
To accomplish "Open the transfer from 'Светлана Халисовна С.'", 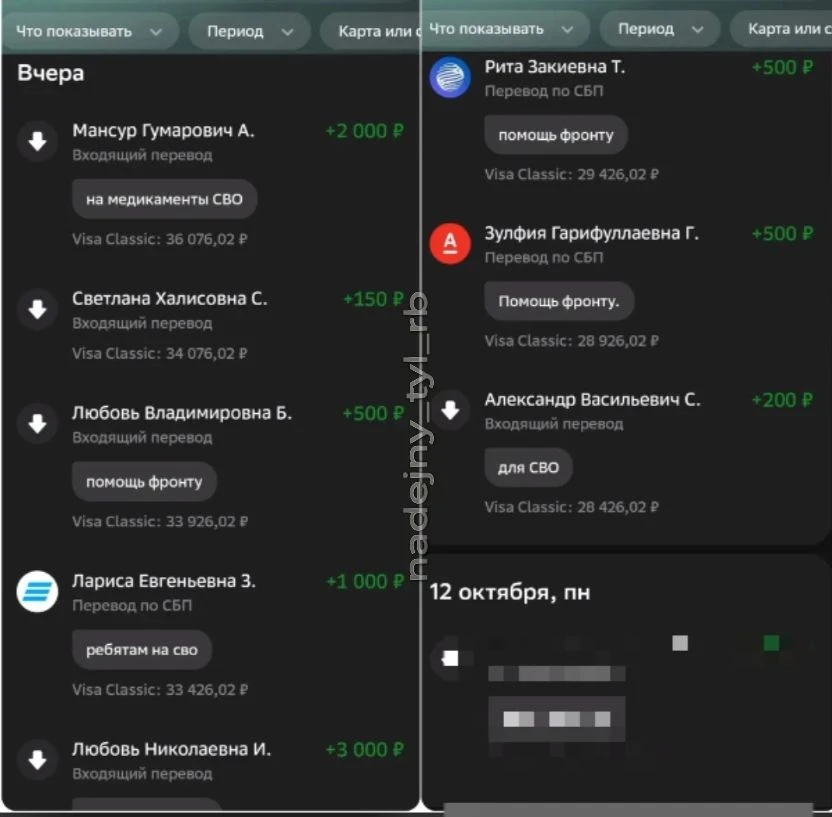I will (x=170, y=299).
